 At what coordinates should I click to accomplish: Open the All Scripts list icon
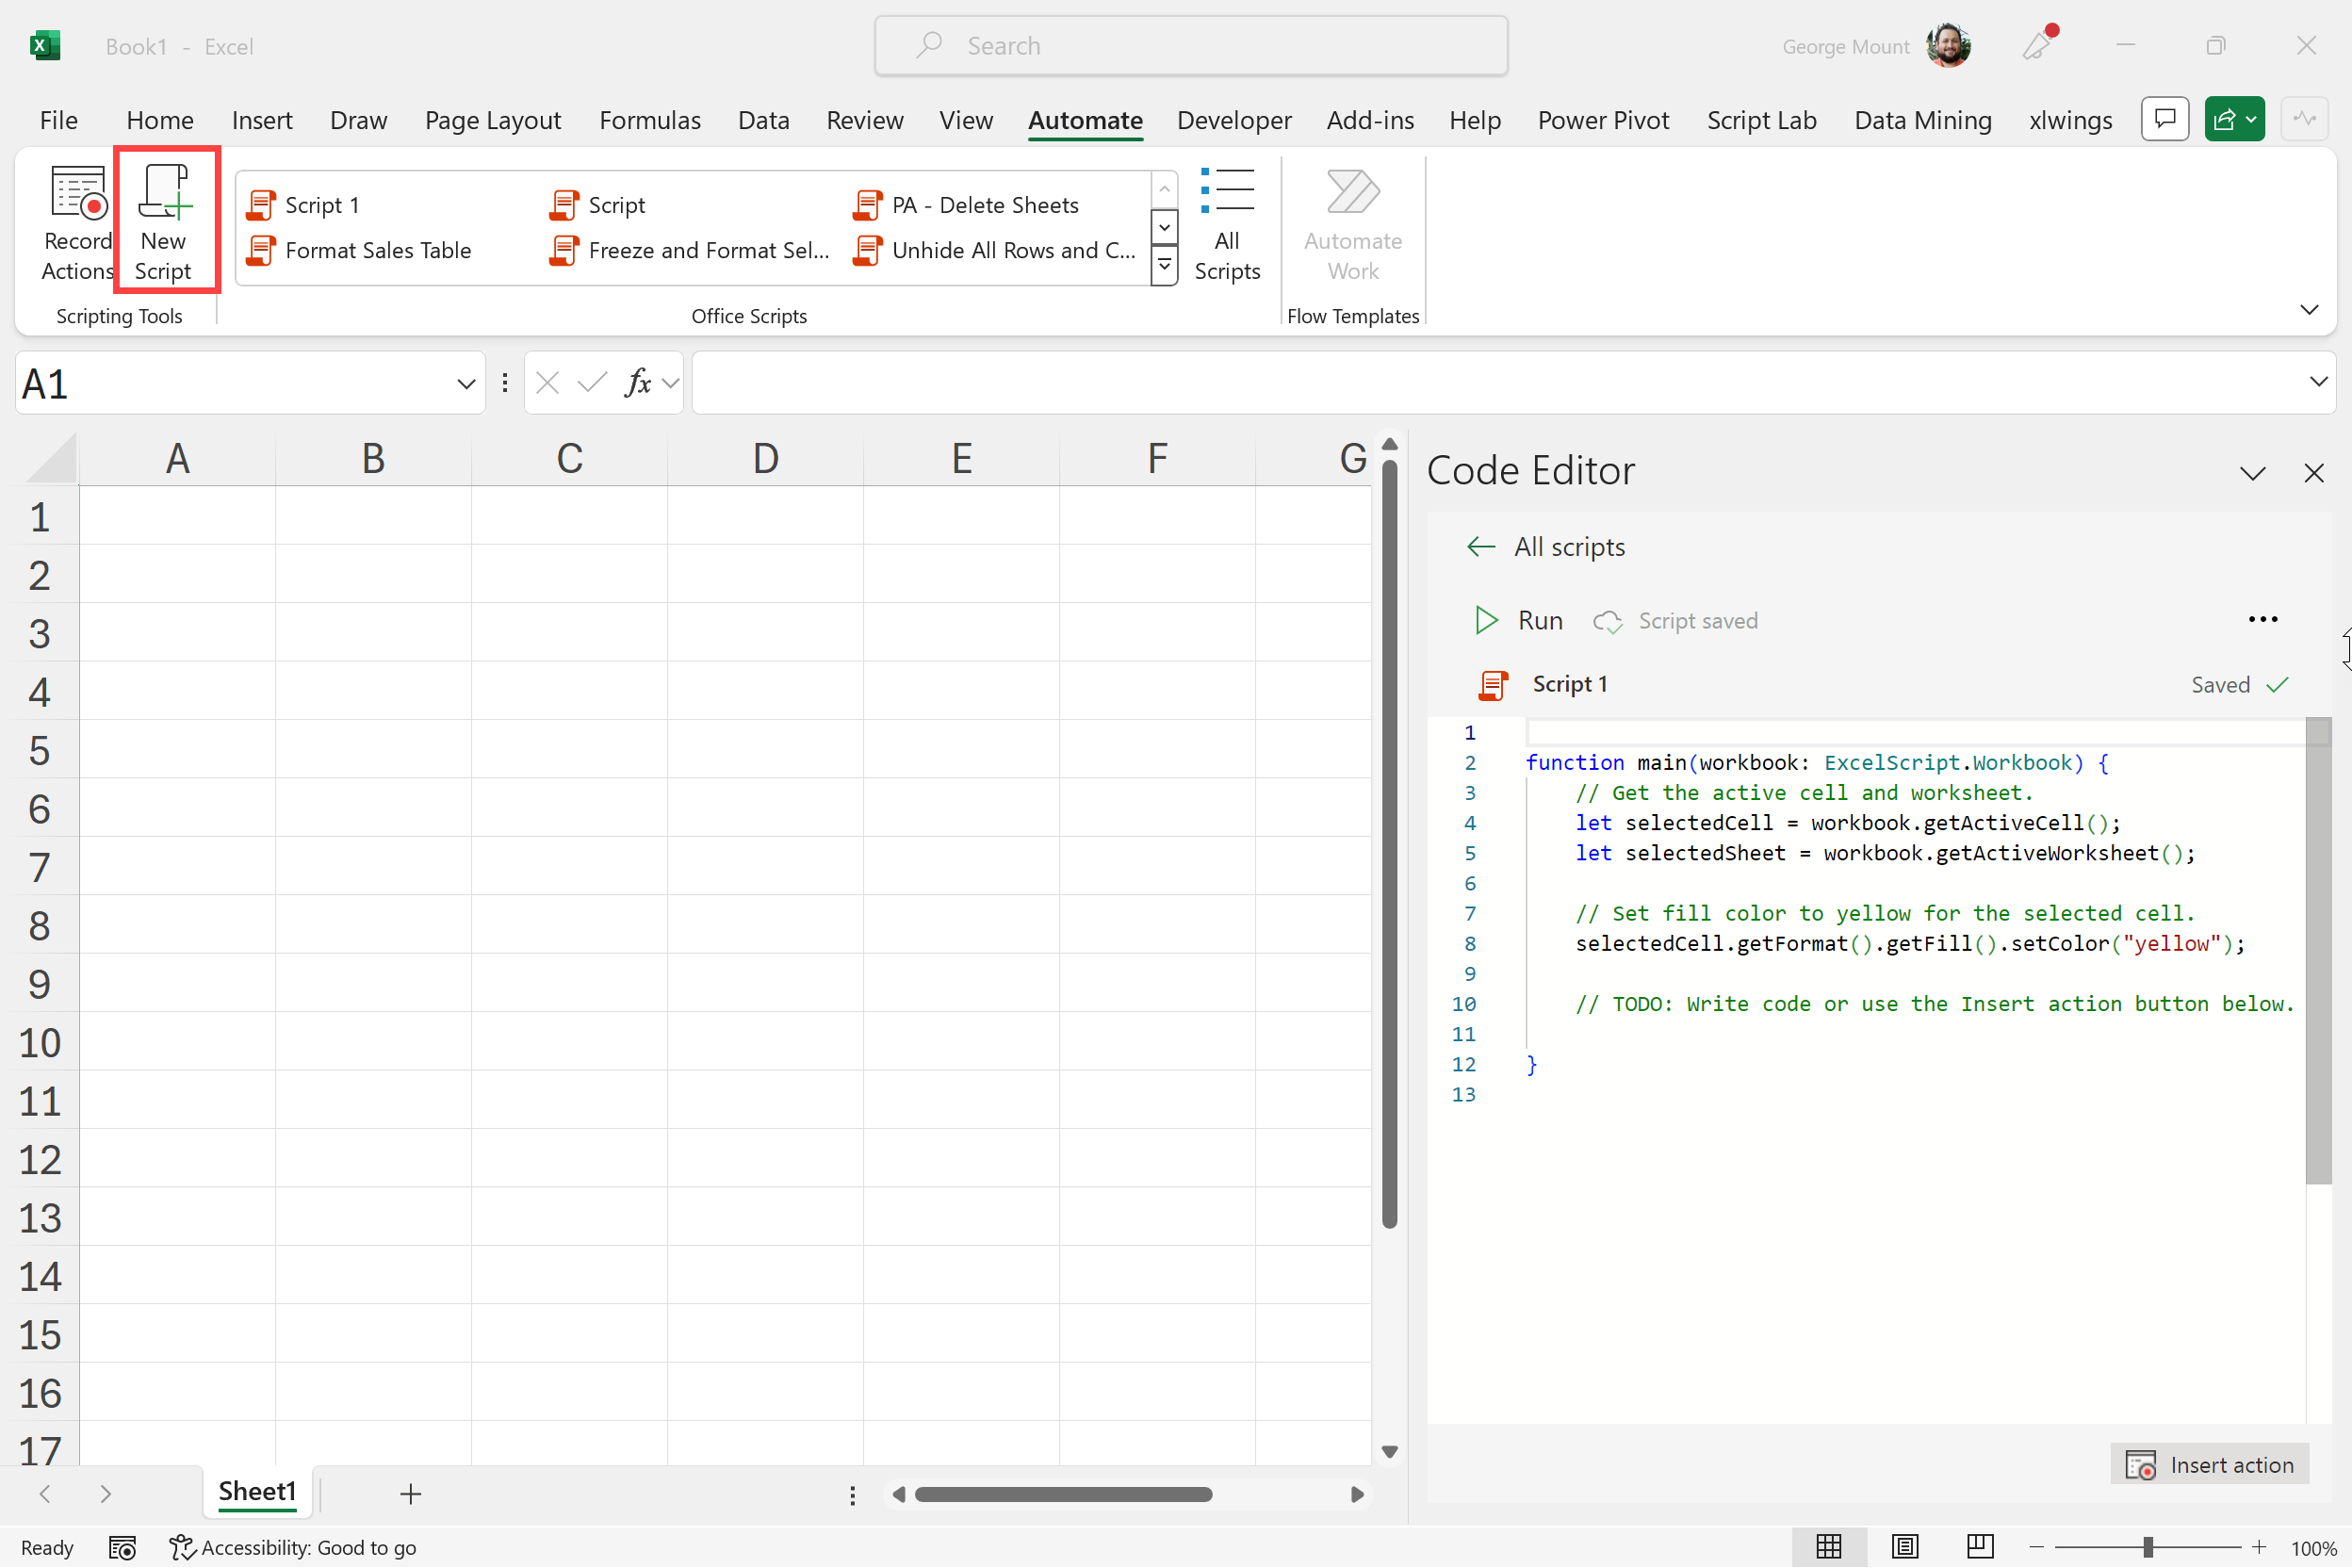1227,191
